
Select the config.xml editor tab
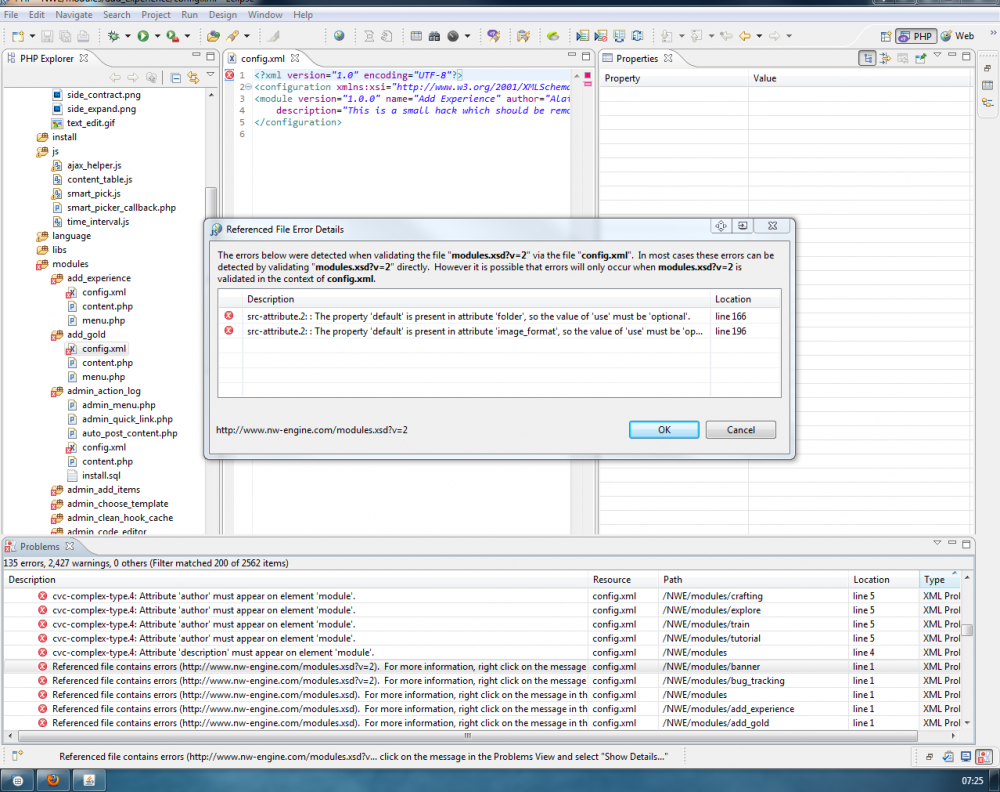tap(262, 59)
